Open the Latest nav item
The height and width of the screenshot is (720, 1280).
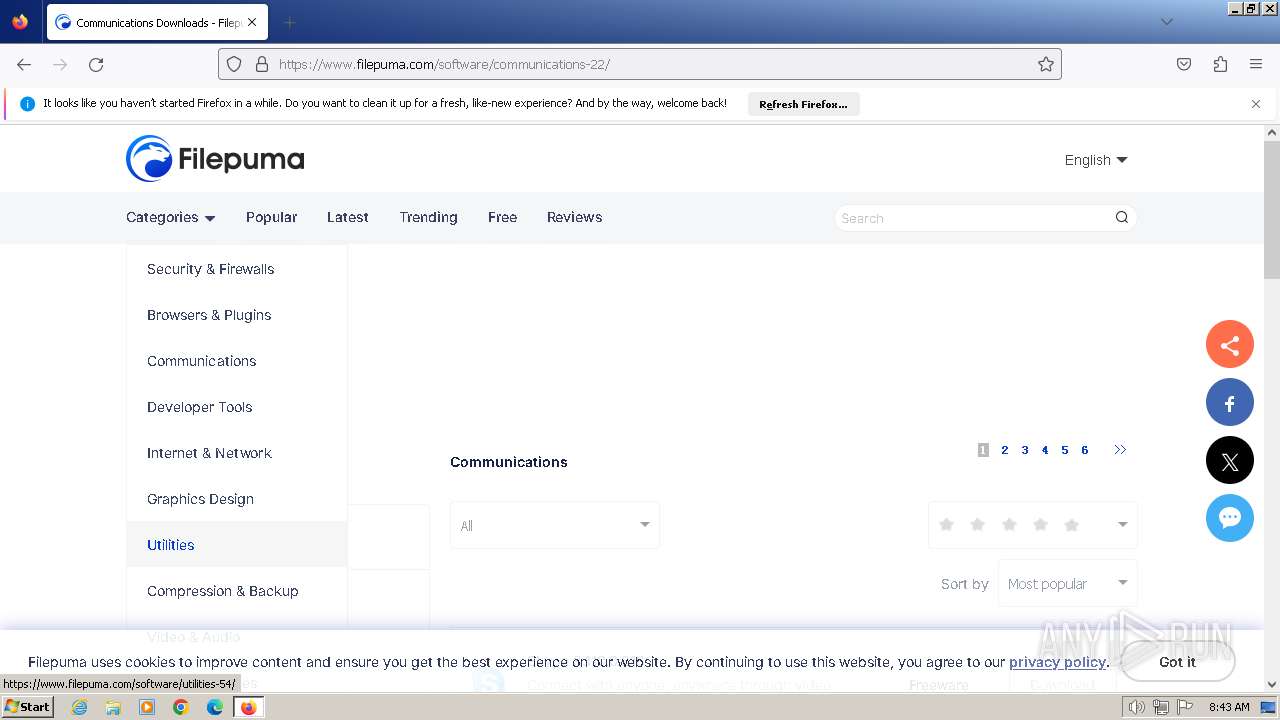tap(348, 217)
